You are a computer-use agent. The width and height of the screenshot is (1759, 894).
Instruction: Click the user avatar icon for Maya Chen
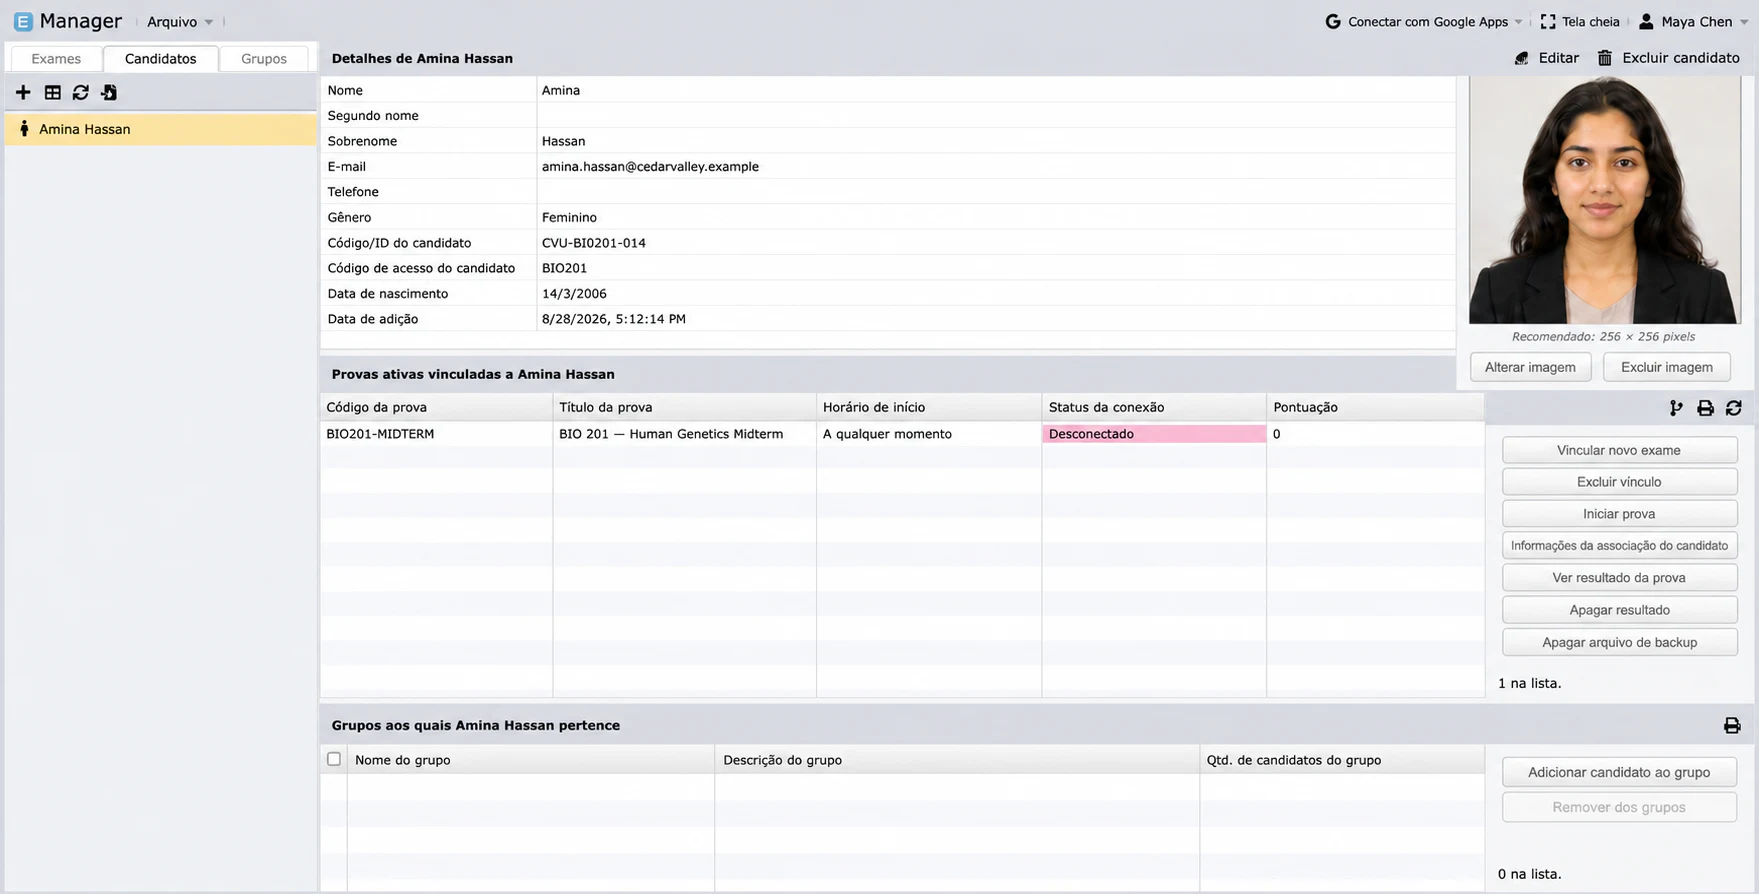pos(1646,21)
